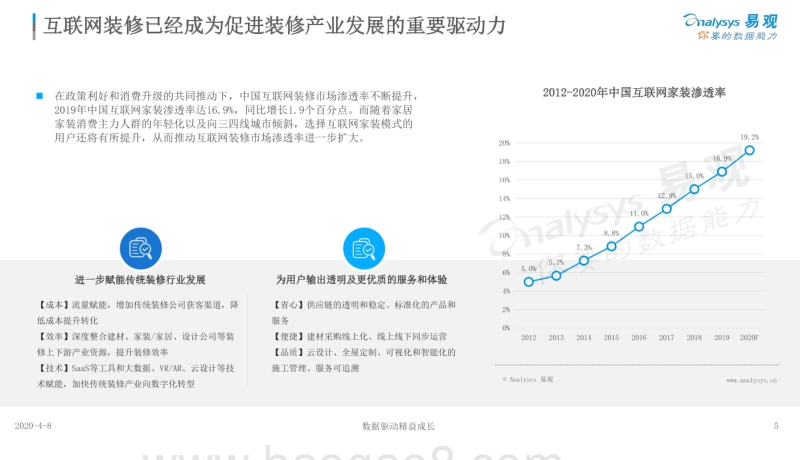Click the © Analysys 易观 source note

pyautogui.click(x=528, y=379)
